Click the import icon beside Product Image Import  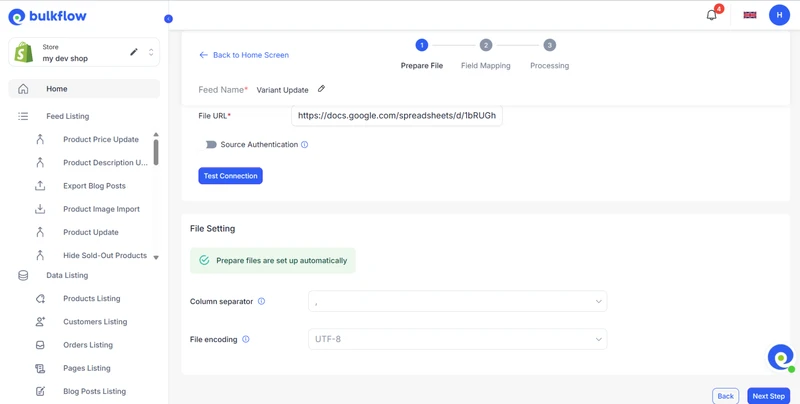pos(40,209)
